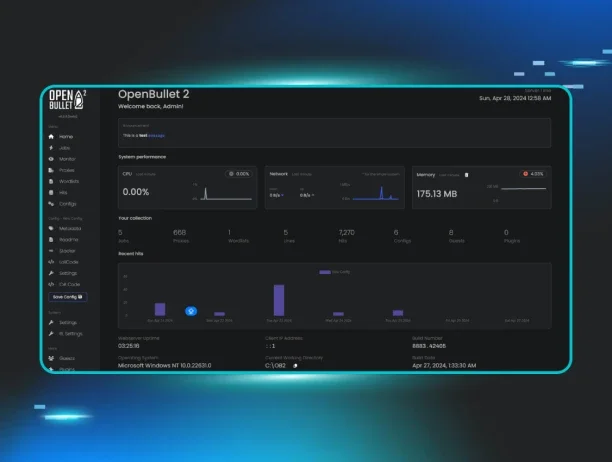This screenshot has width=612, height=462.
Task: Open Monitor using the eye icon
Action: coord(51,159)
